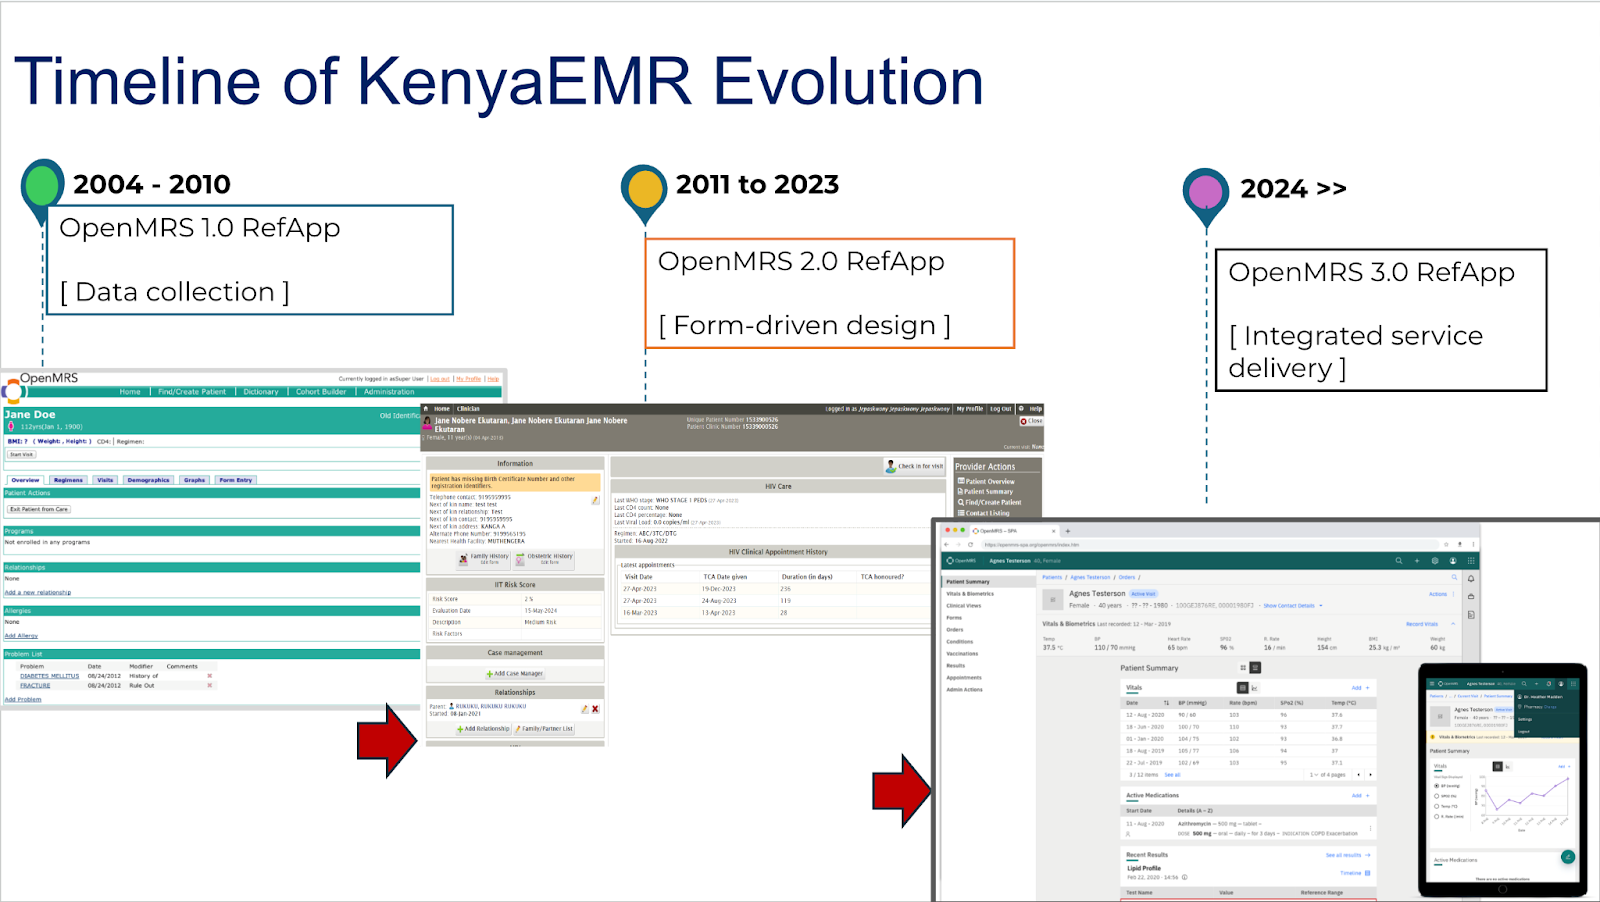Open the Obstetric History form button
Image resolution: width=1600 pixels, height=902 pixels.
tap(544, 559)
